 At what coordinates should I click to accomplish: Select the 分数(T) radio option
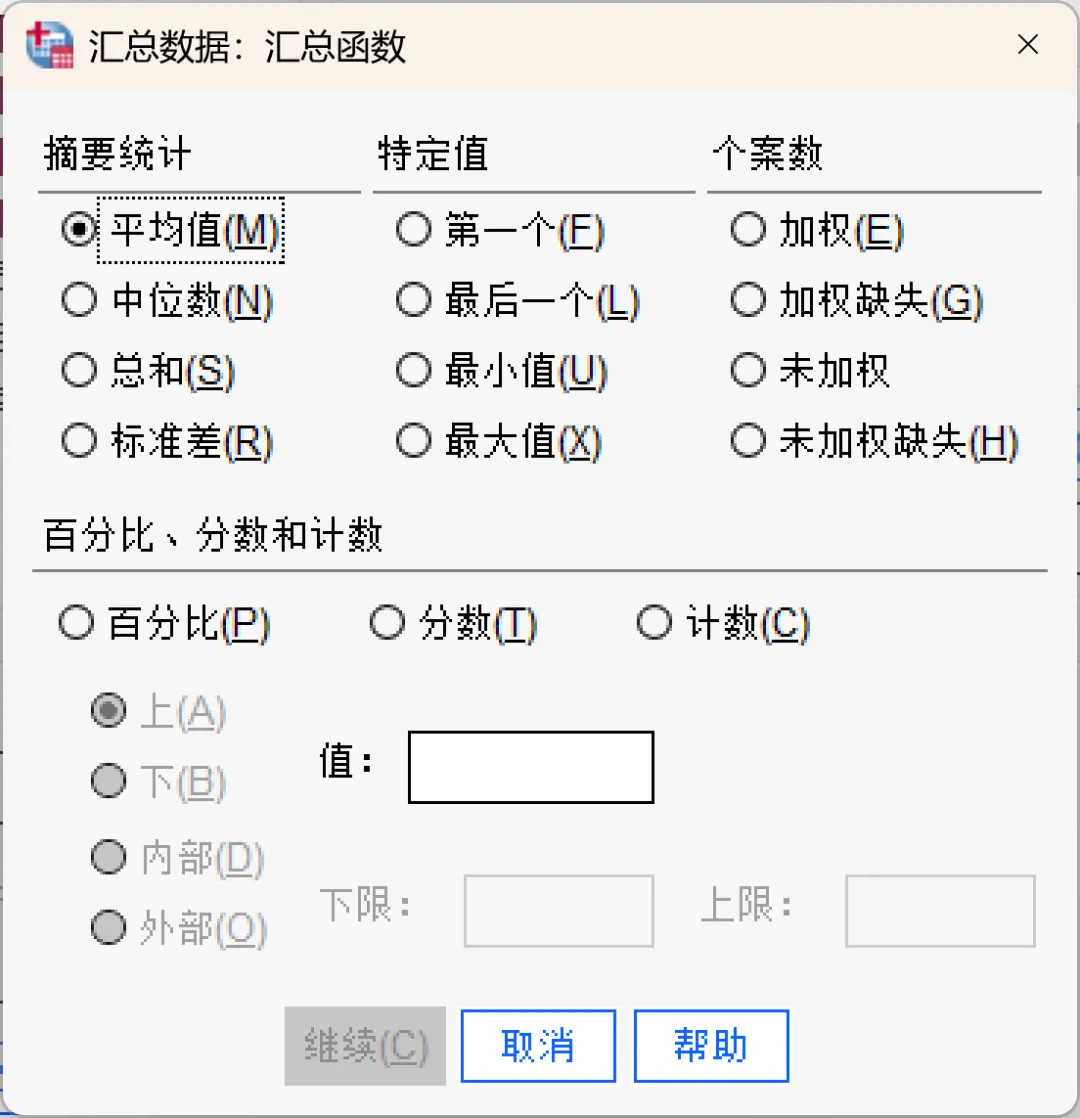click(x=387, y=624)
